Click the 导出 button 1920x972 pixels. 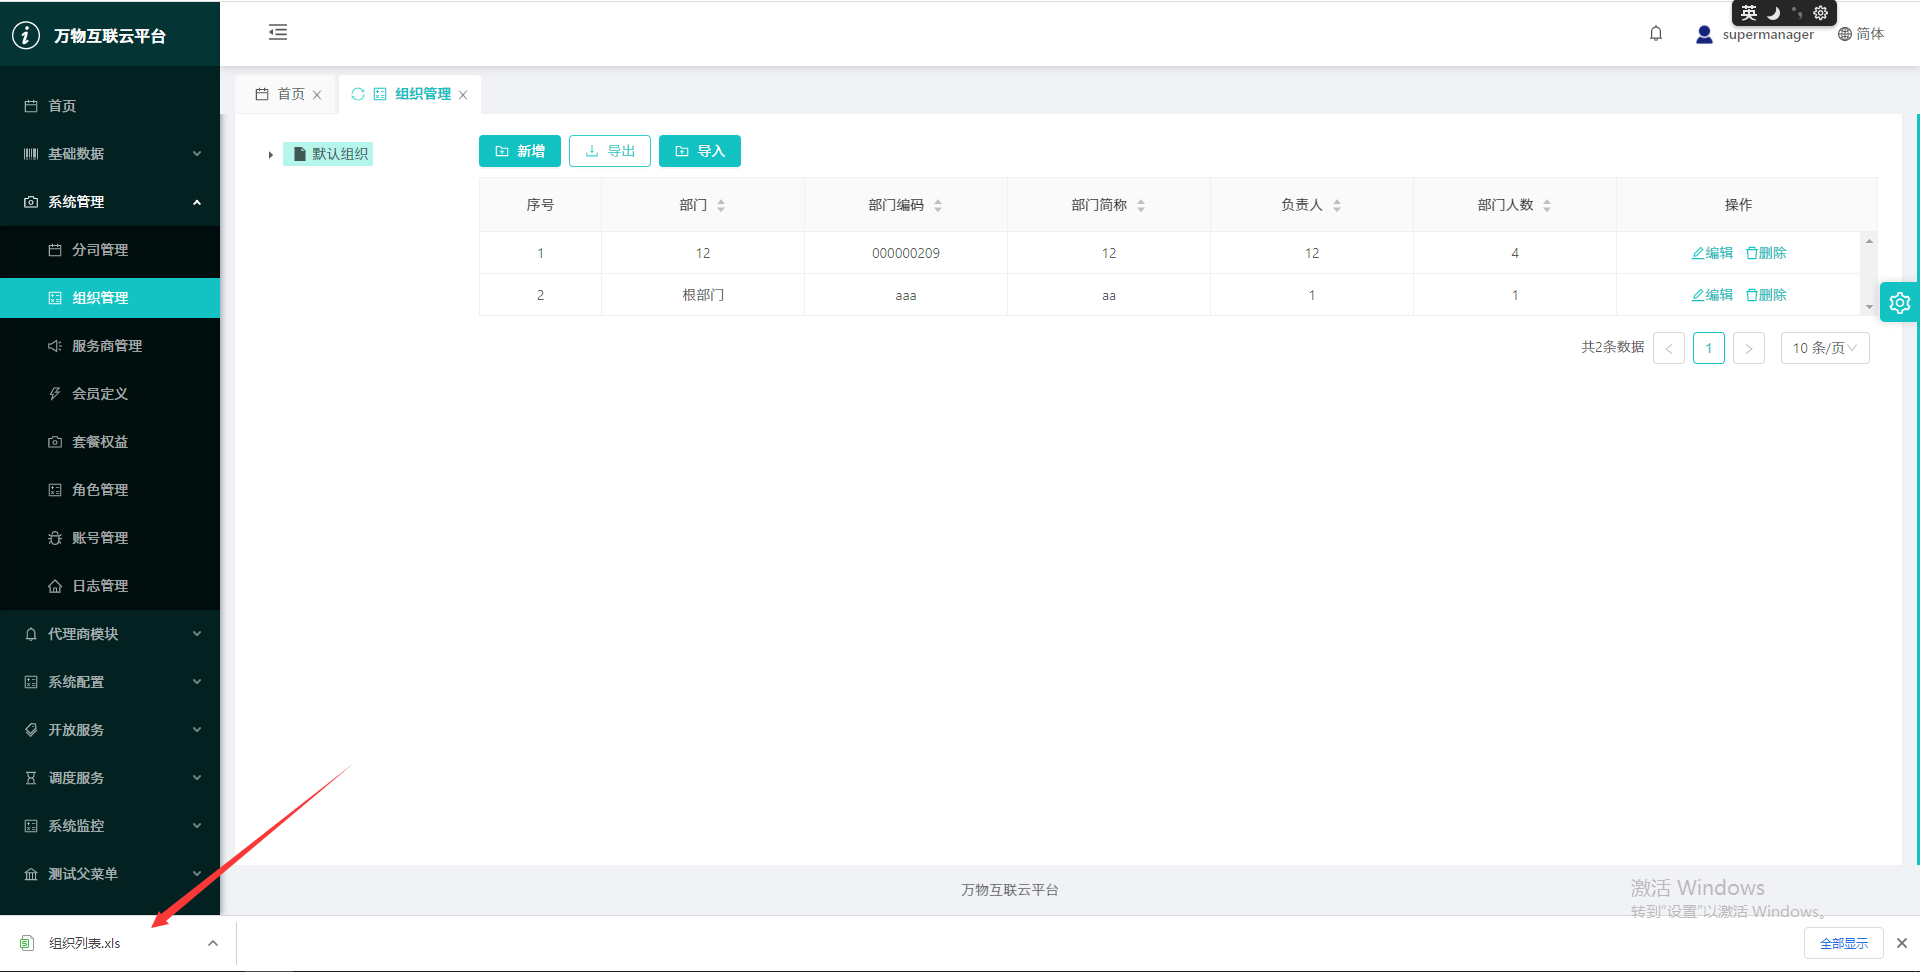610,151
